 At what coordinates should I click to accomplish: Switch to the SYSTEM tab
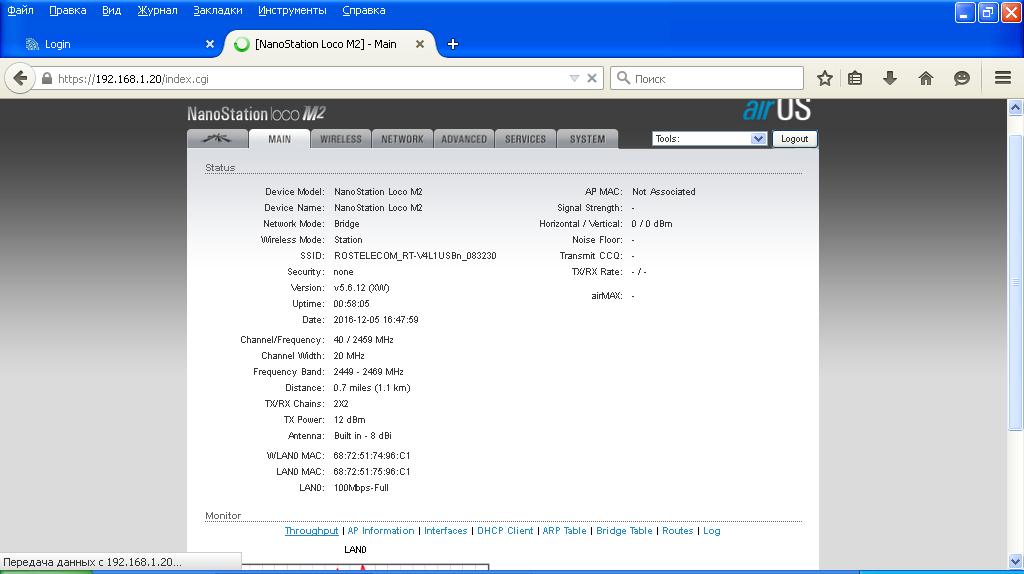(587, 139)
